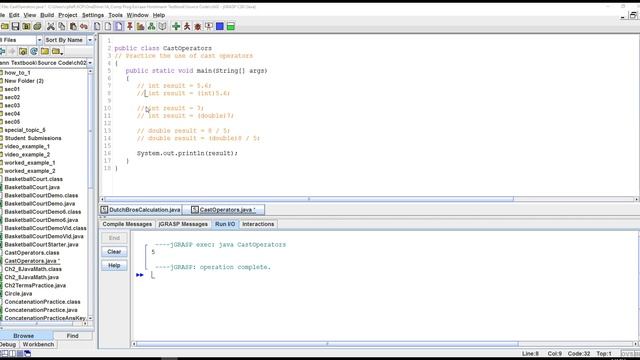Select the Run I/O tab
Image resolution: width=640 pixels, height=360 pixels.
225,224
